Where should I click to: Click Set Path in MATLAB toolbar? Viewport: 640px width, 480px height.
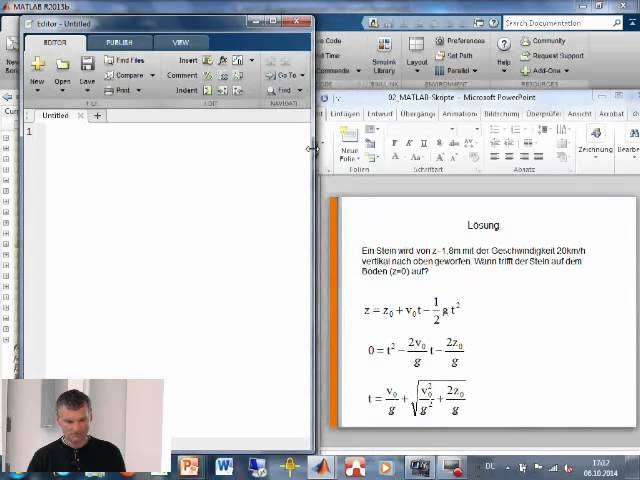click(x=454, y=56)
